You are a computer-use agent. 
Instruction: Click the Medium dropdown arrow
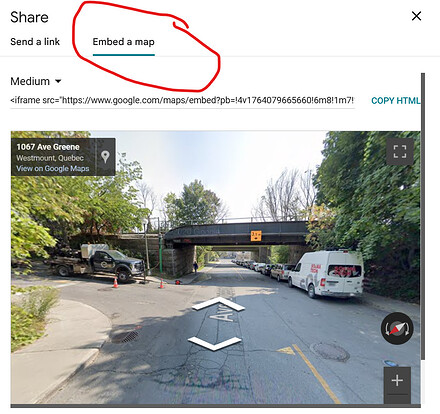click(58, 81)
